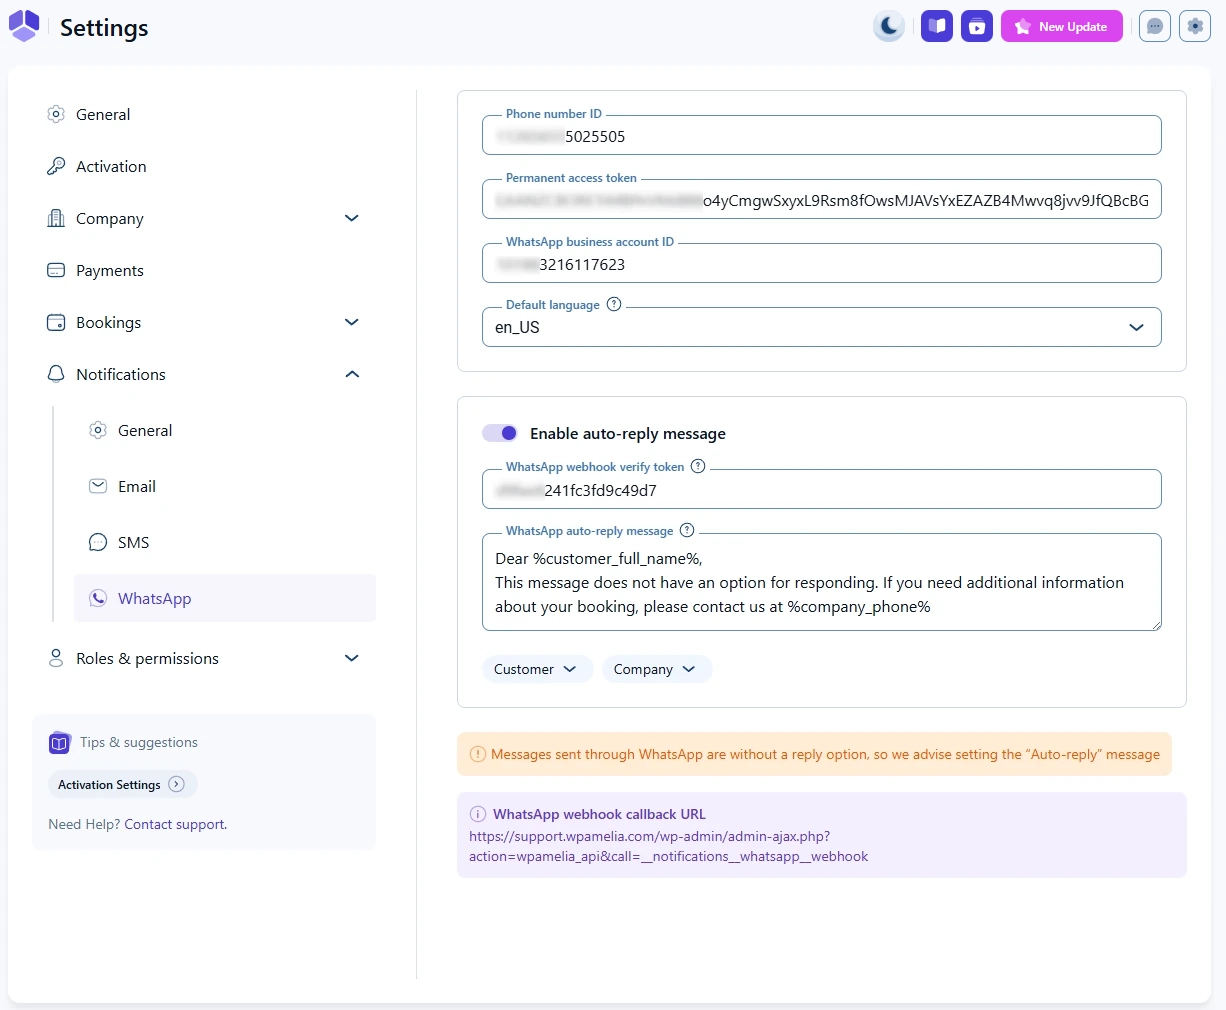This screenshot has width=1226, height=1010.
Task: Expand the Company placeholders dropdown
Action: [x=656, y=669]
